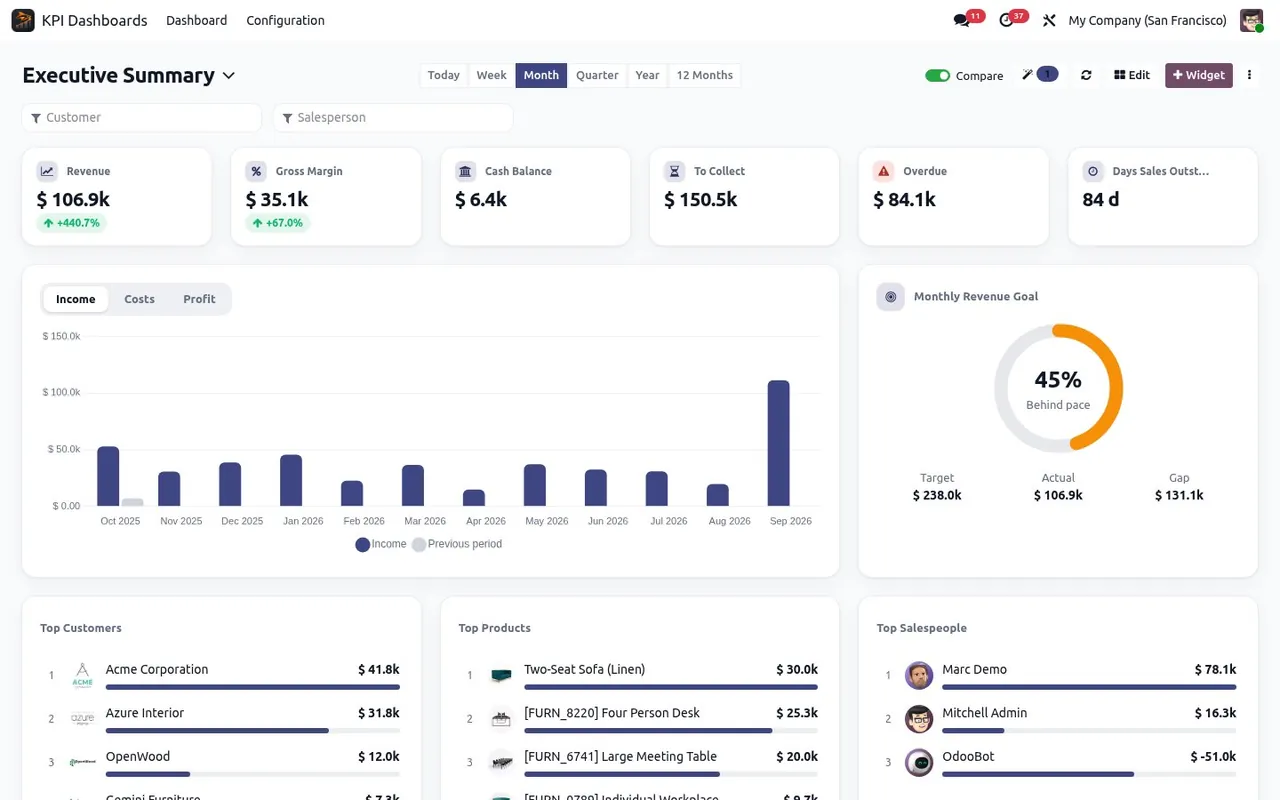This screenshot has width=1280, height=800.
Task: Click the $ 238.0k Target value
Action: coord(937,495)
